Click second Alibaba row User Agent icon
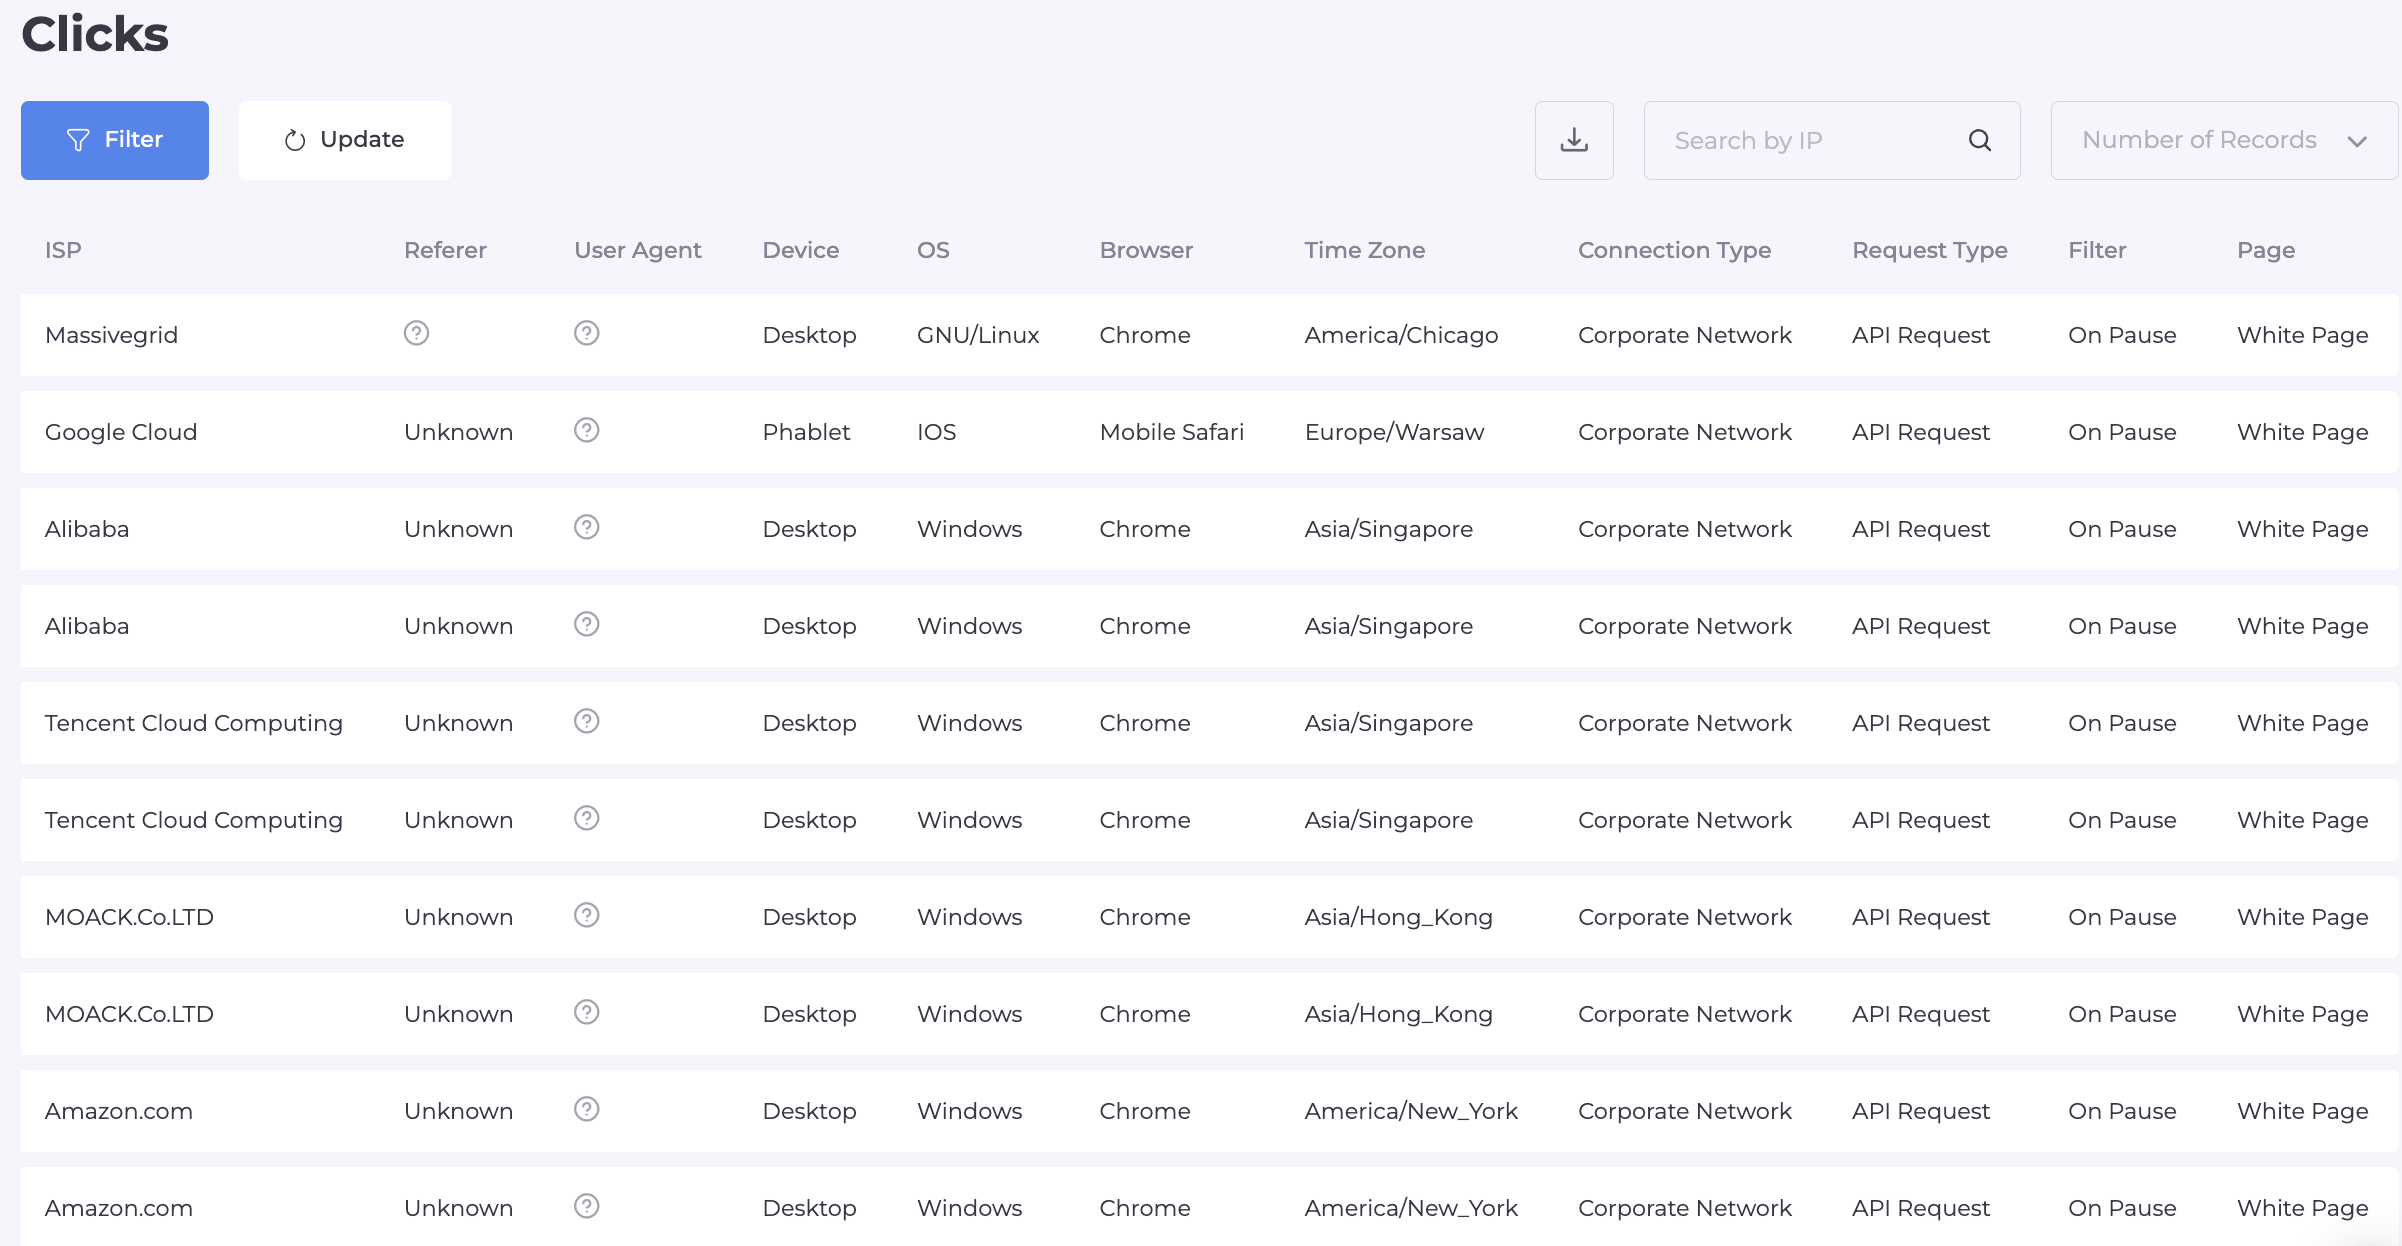This screenshot has width=2402, height=1246. point(586,624)
